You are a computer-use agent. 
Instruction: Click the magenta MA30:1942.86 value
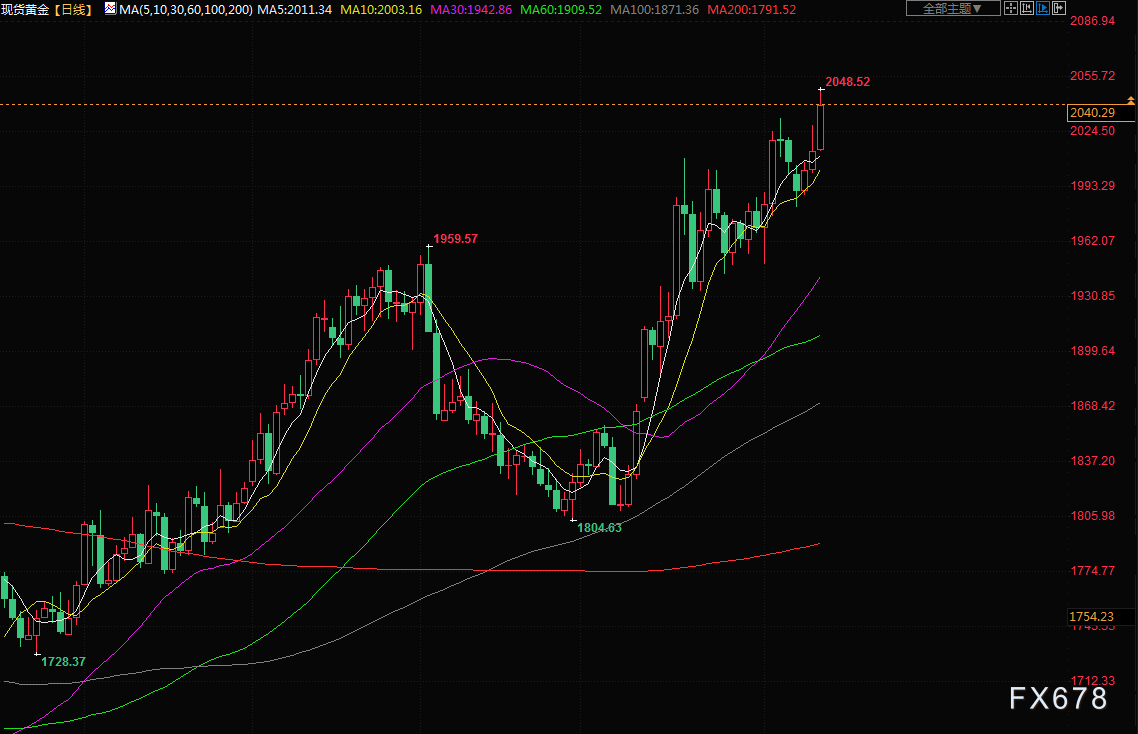pos(471,9)
